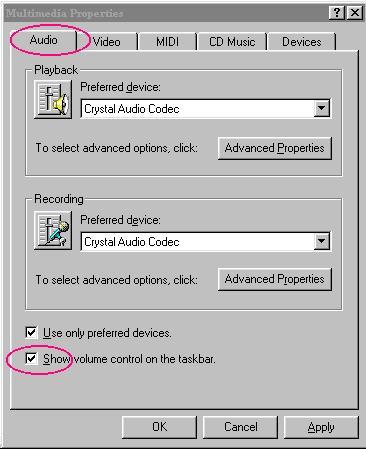This screenshot has width=366, height=449.
Task: Select the Playback Crystal Audio Codec field
Action: [x=206, y=108]
